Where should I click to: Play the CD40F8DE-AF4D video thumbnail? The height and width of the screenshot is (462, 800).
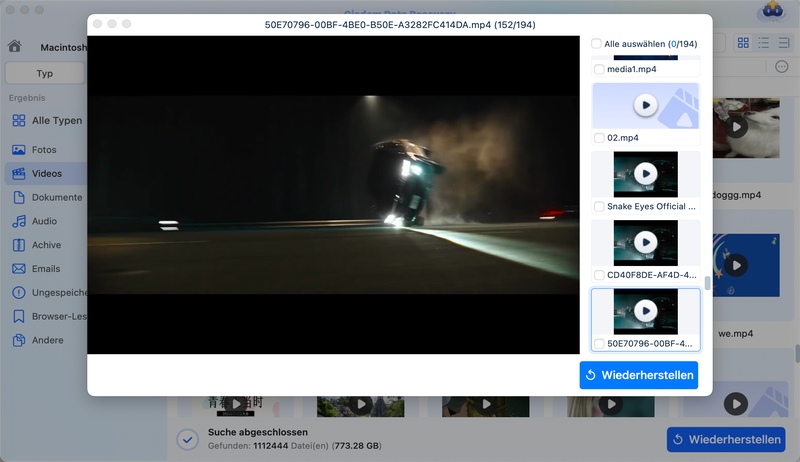click(x=645, y=242)
